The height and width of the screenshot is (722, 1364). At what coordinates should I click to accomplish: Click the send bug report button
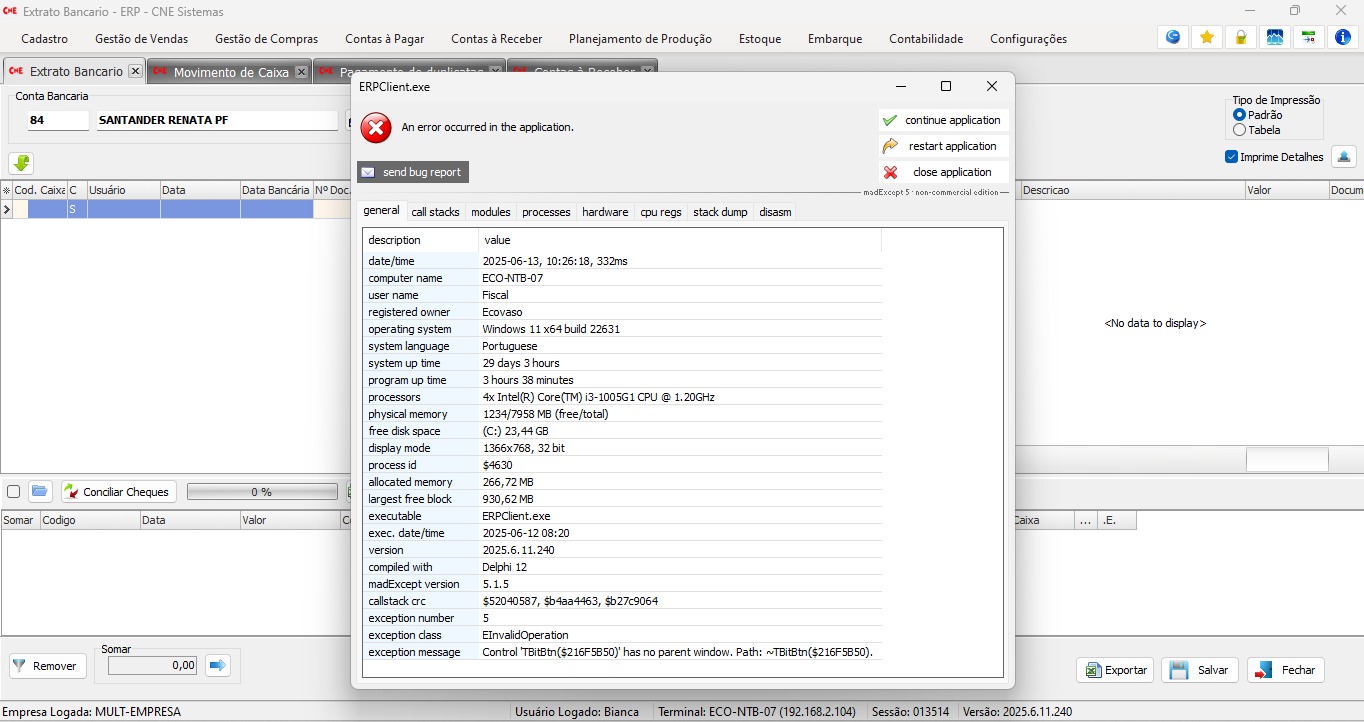click(412, 172)
